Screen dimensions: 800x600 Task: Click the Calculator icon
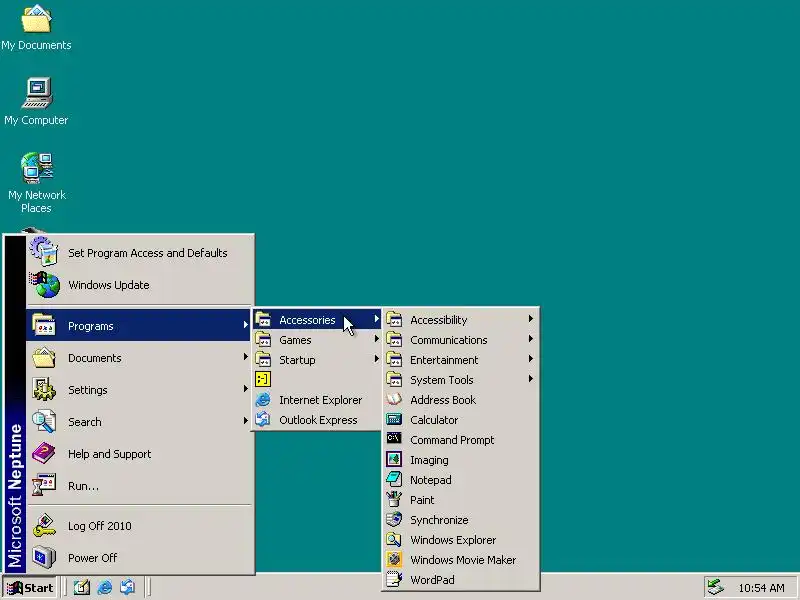394,419
